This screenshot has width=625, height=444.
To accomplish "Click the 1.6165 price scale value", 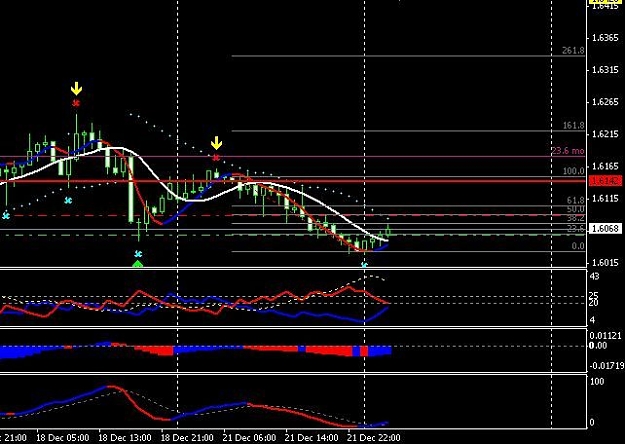I will tap(605, 166).
